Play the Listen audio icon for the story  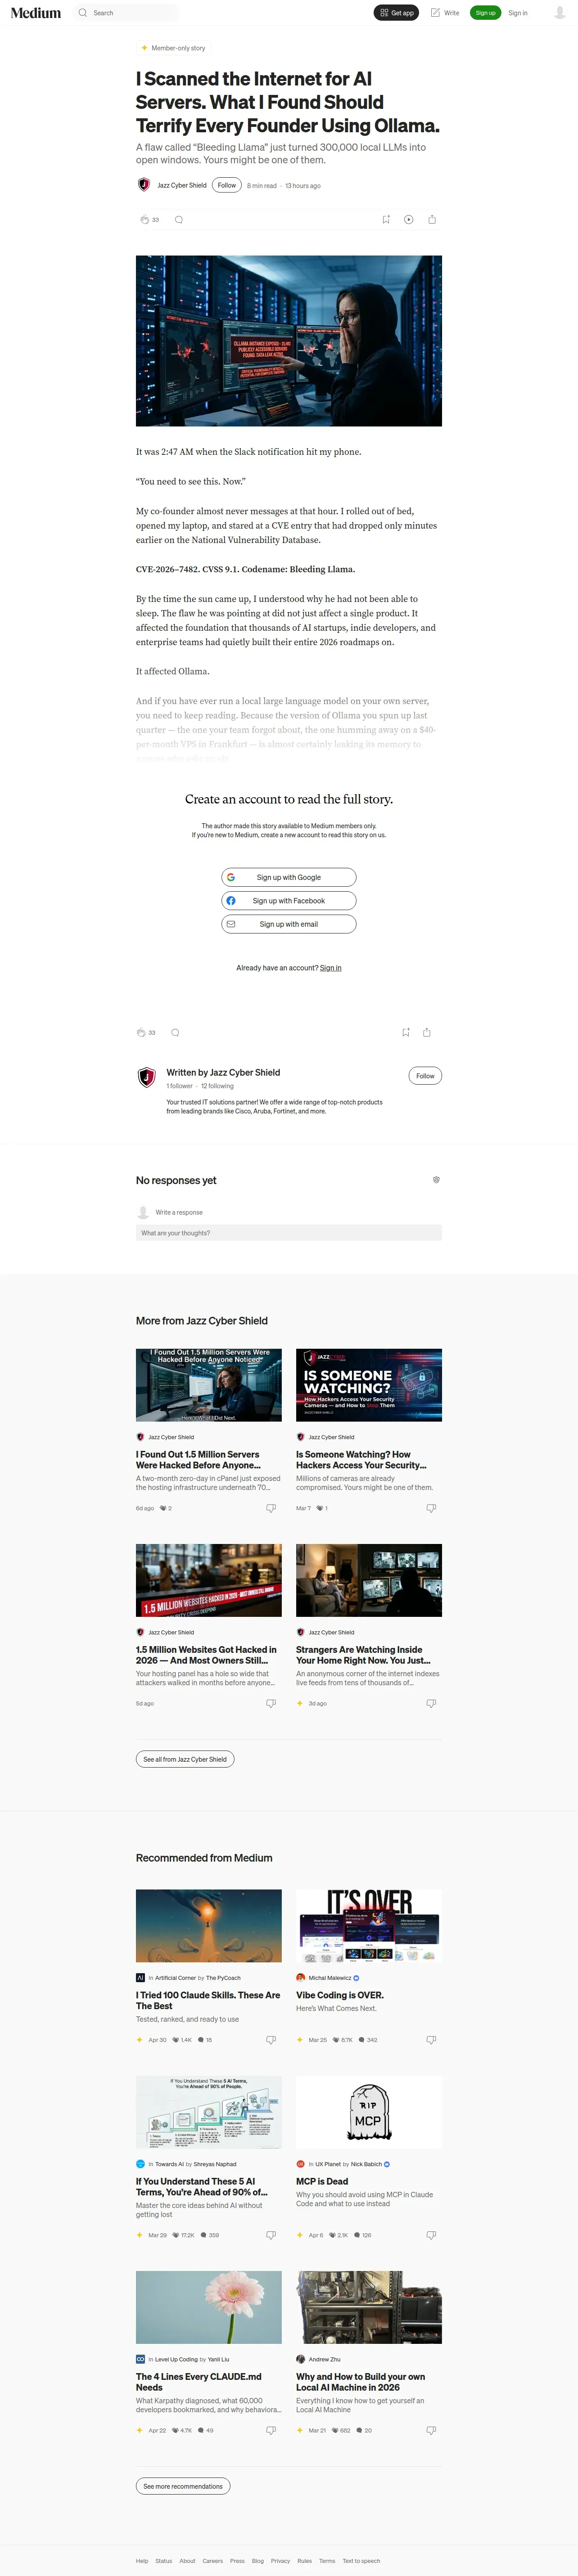[409, 220]
